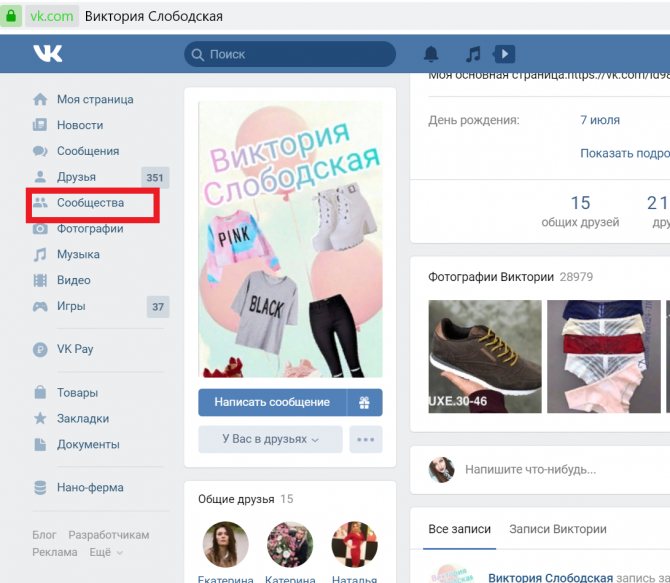This screenshot has height=583, width=670.
Task: Open the three-dots profile actions button
Action: coord(366,439)
